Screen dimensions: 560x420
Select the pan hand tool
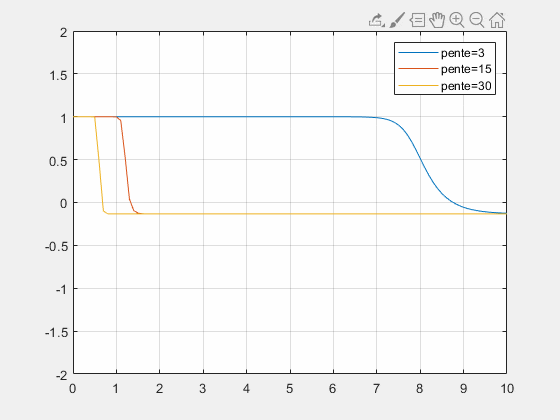point(437,20)
